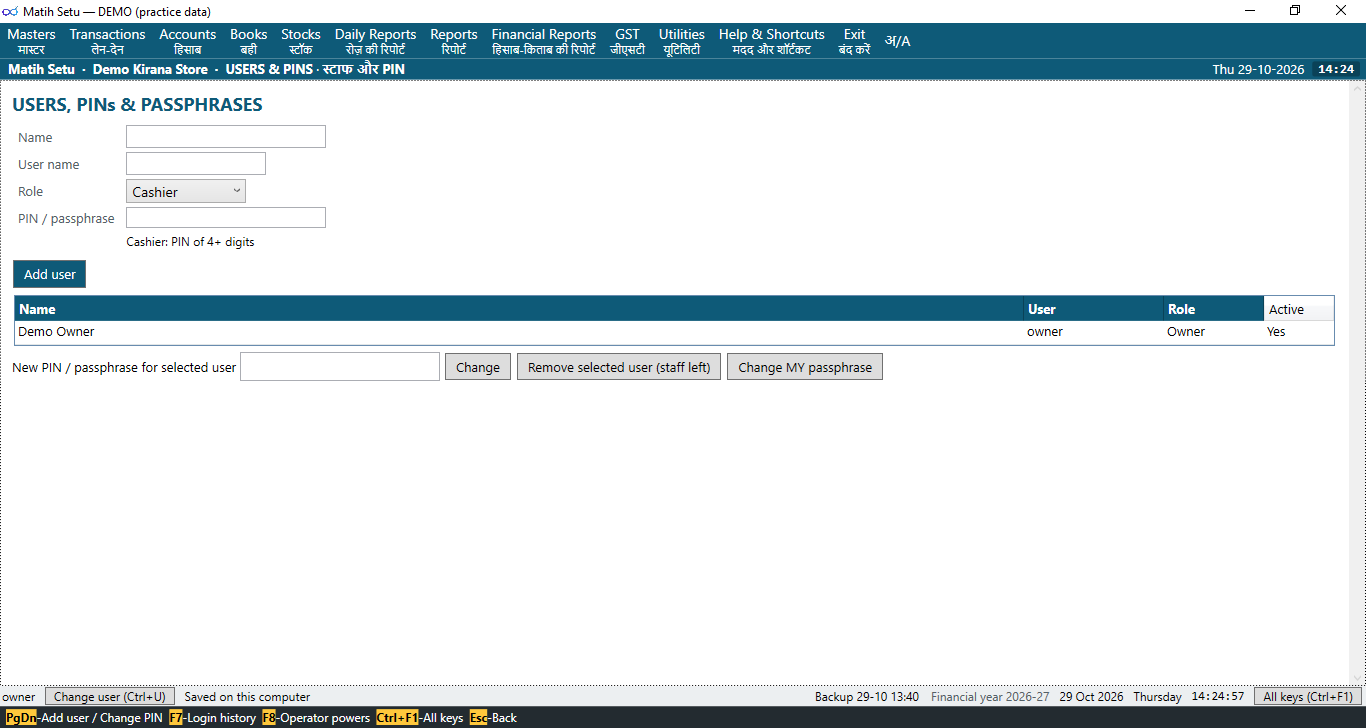Sort by the User column header

click(1093, 309)
